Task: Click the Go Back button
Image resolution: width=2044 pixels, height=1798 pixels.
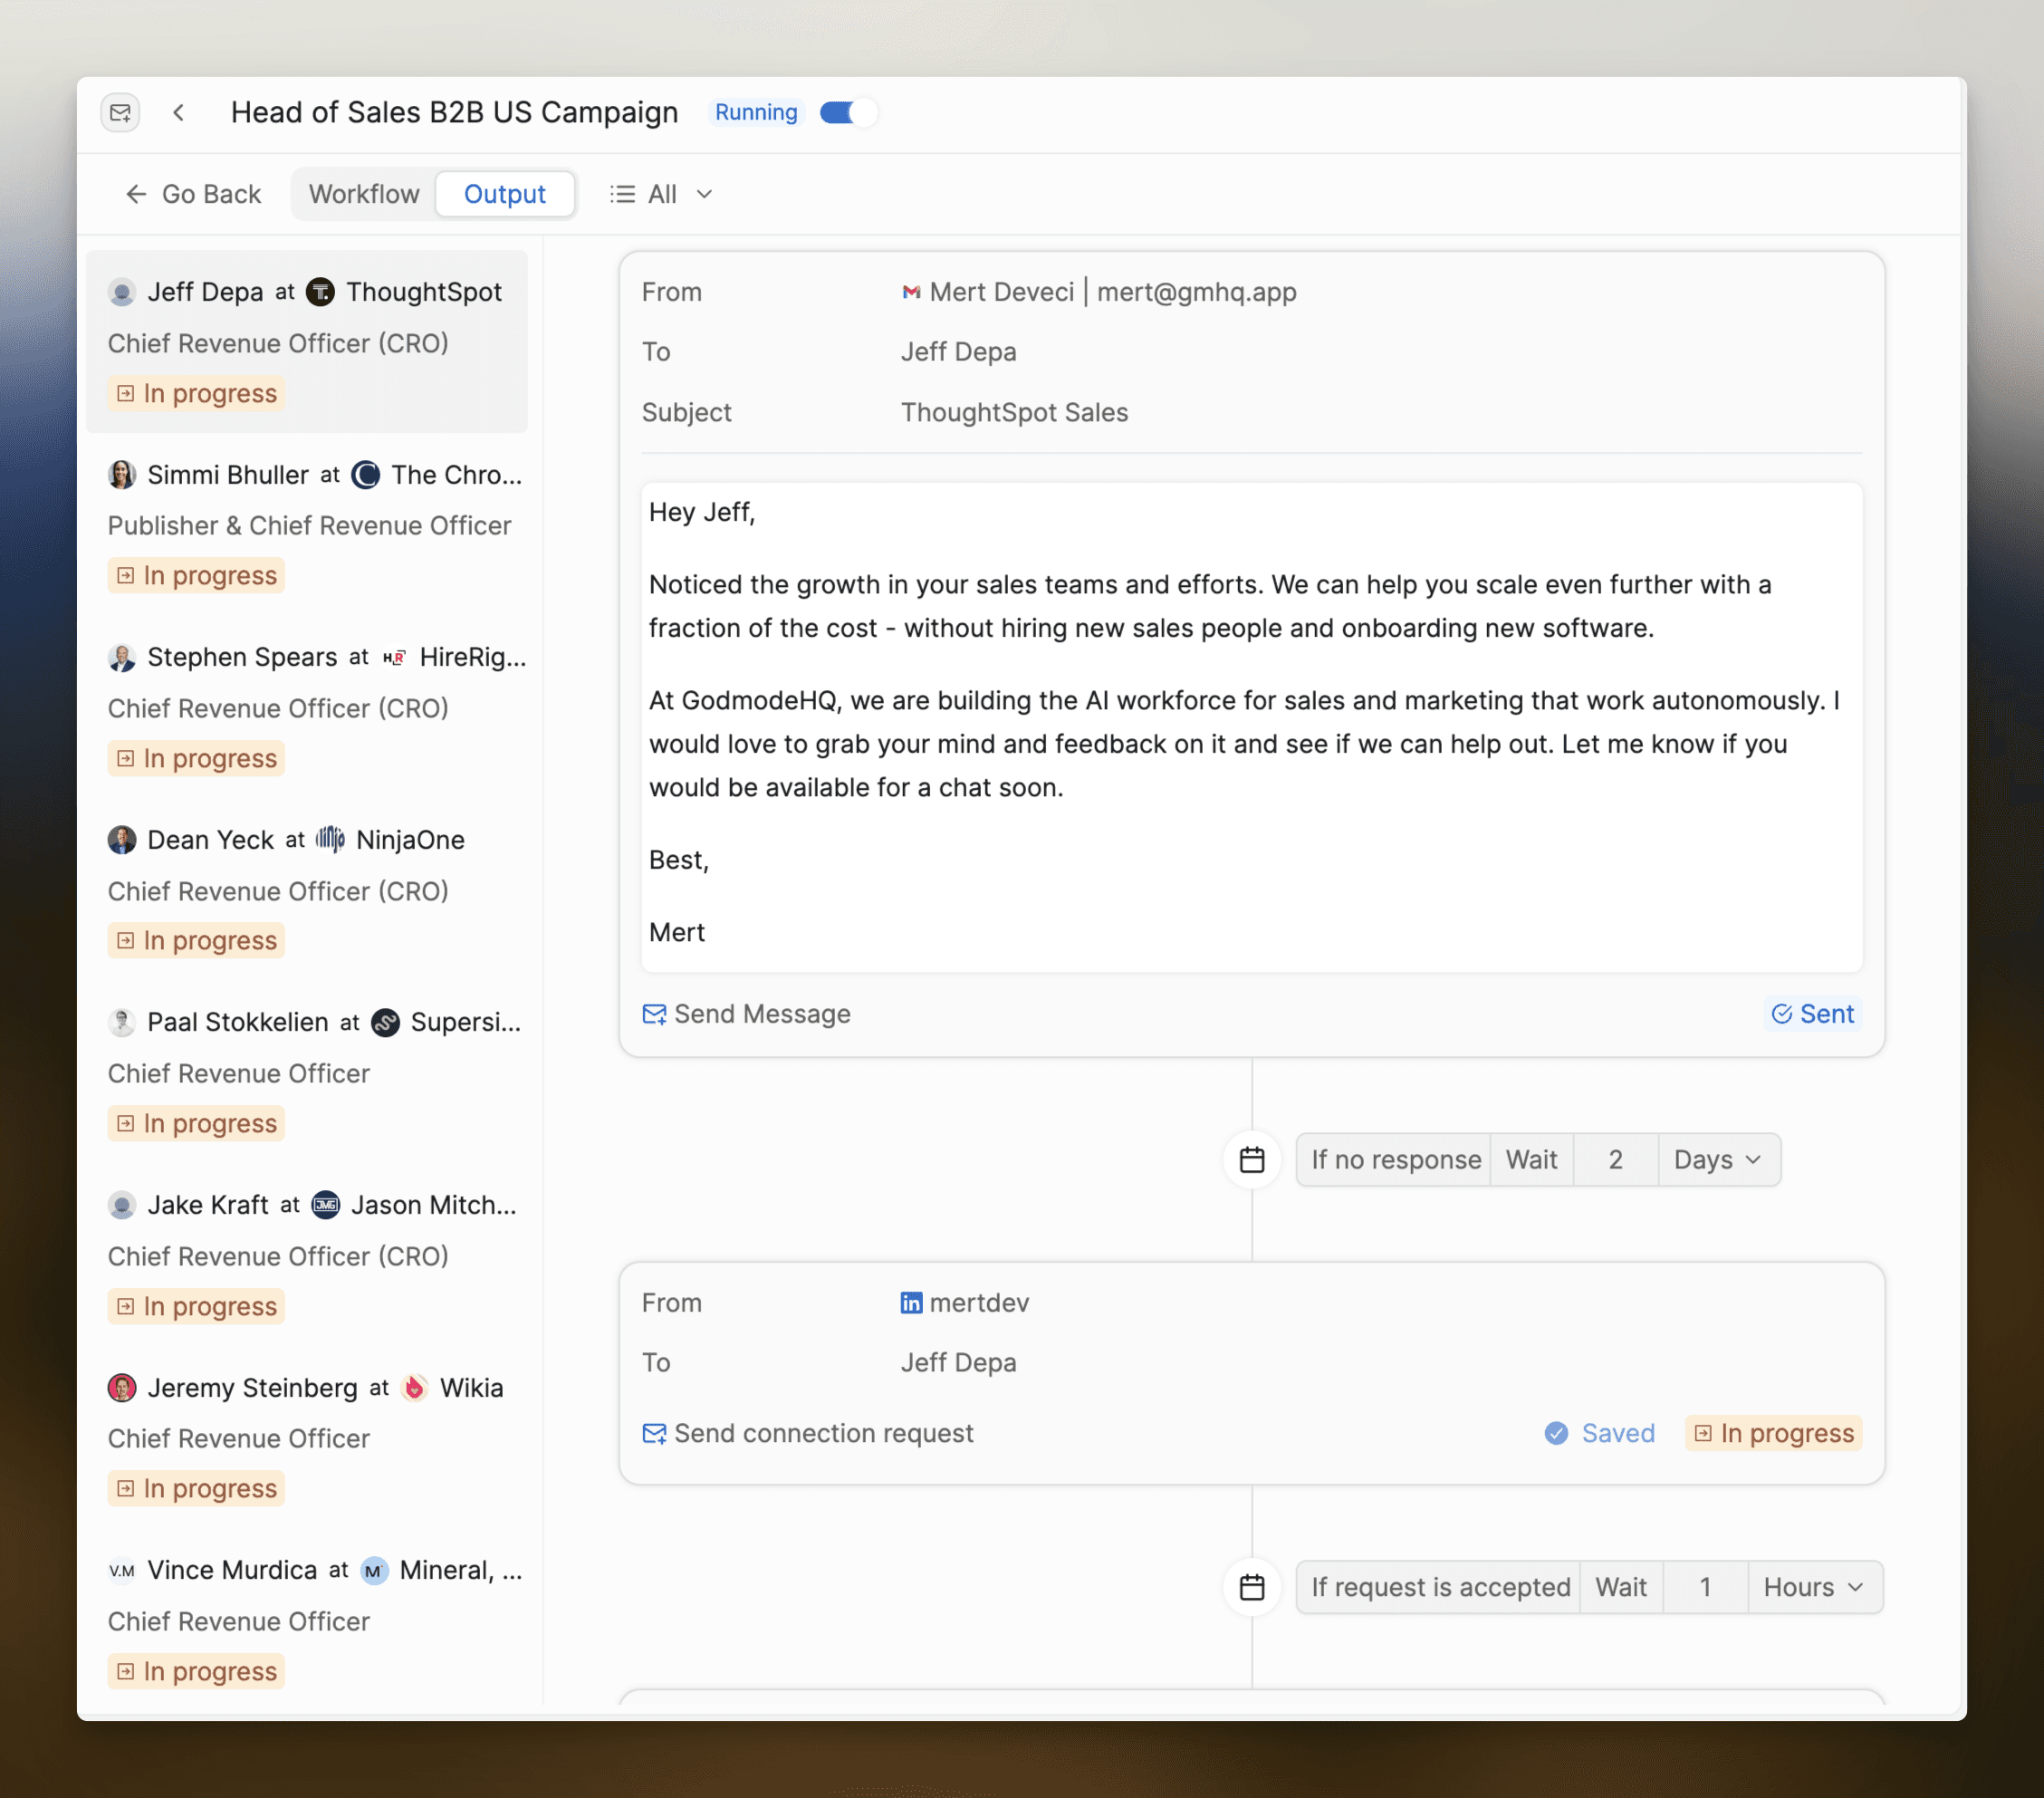Action: (193, 194)
